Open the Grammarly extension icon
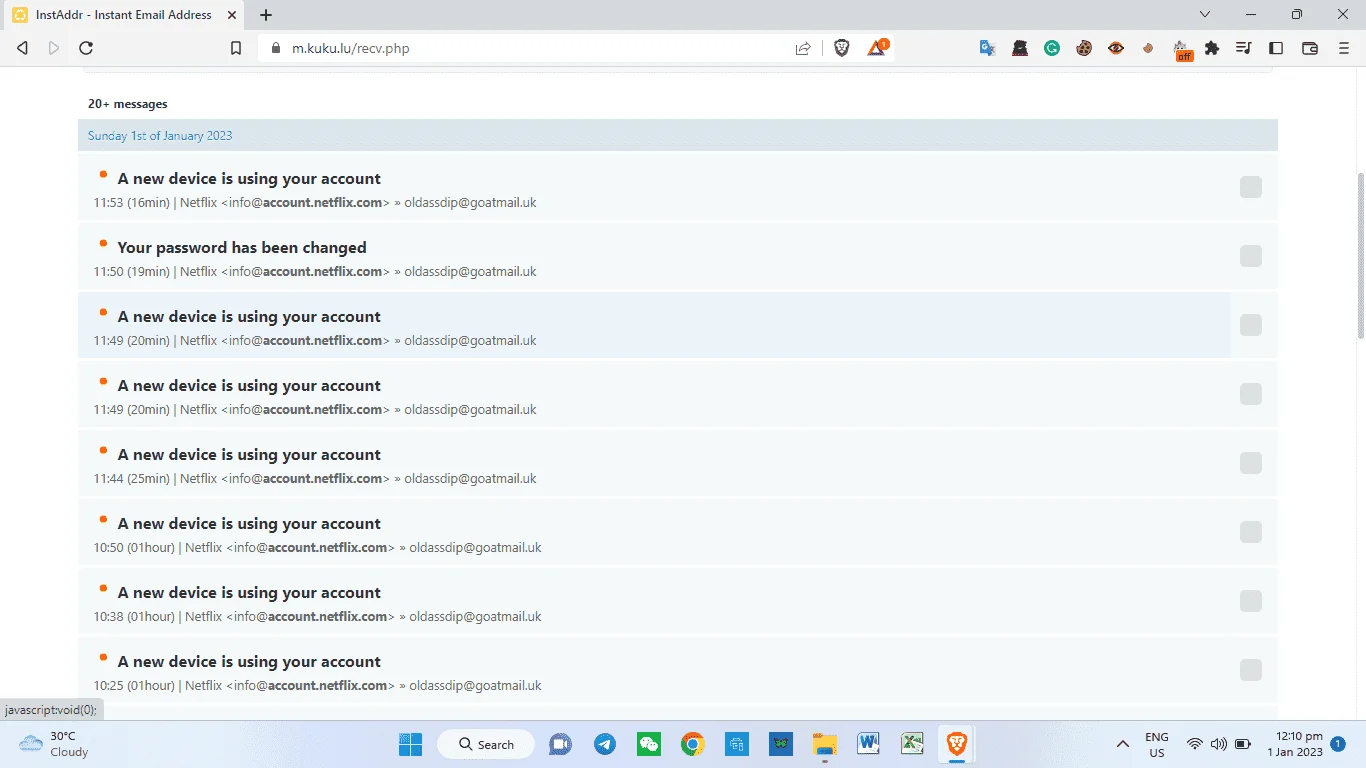The image size is (1366, 768). click(x=1052, y=48)
